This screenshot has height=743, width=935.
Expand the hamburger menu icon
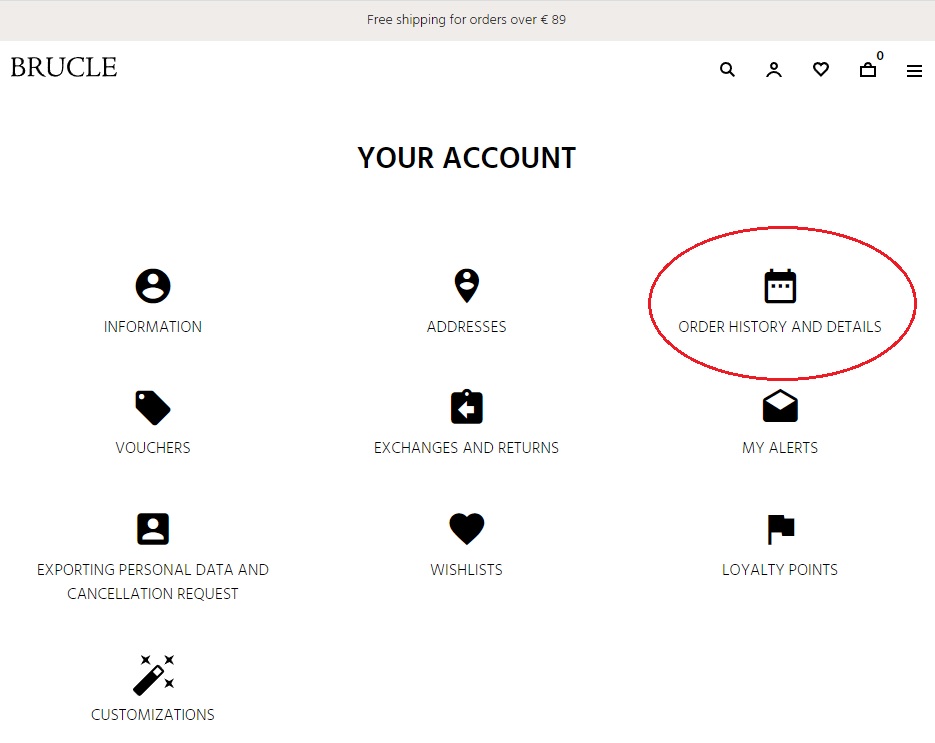pyautogui.click(x=914, y=71)
